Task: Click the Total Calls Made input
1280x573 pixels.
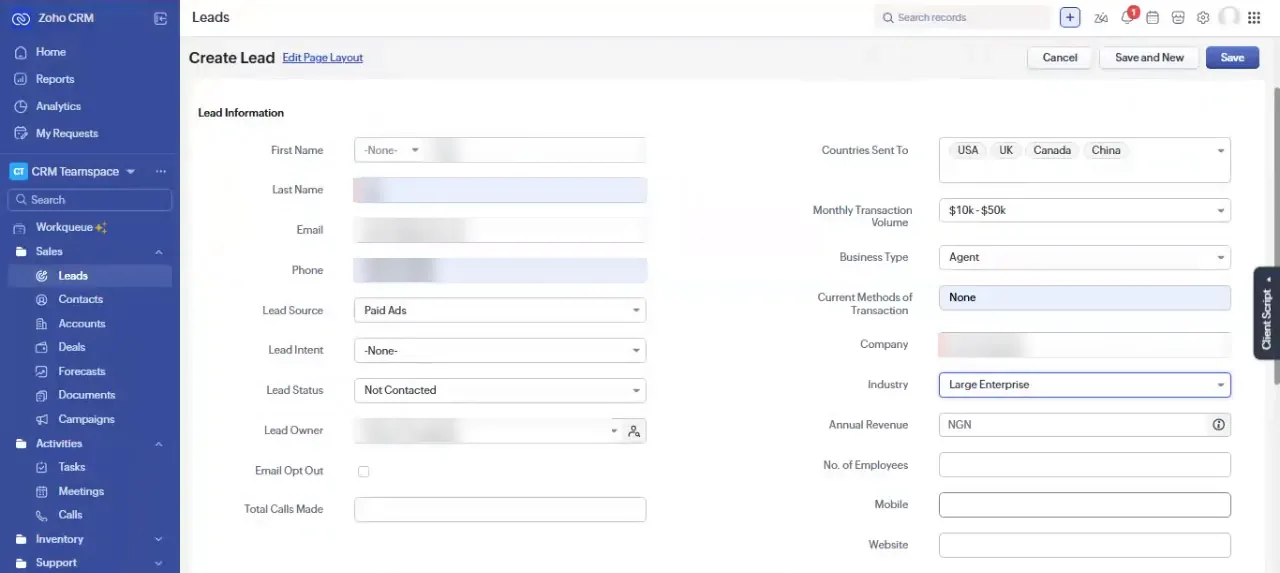Action: point(500,510)
